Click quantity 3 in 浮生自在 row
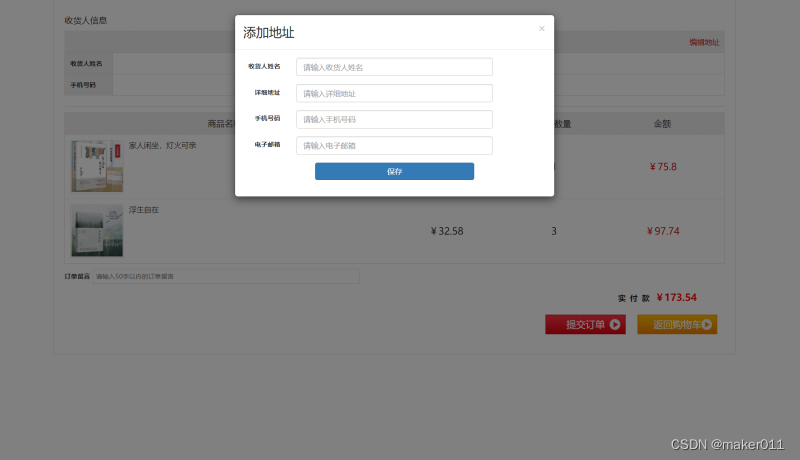 click(554, 231)
